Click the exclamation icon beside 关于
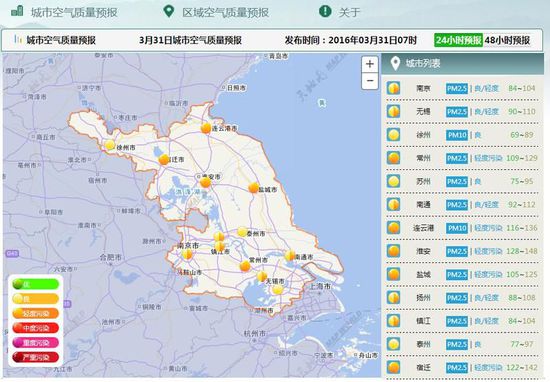The width and height of the screenshot is (550, 382). 325,11
